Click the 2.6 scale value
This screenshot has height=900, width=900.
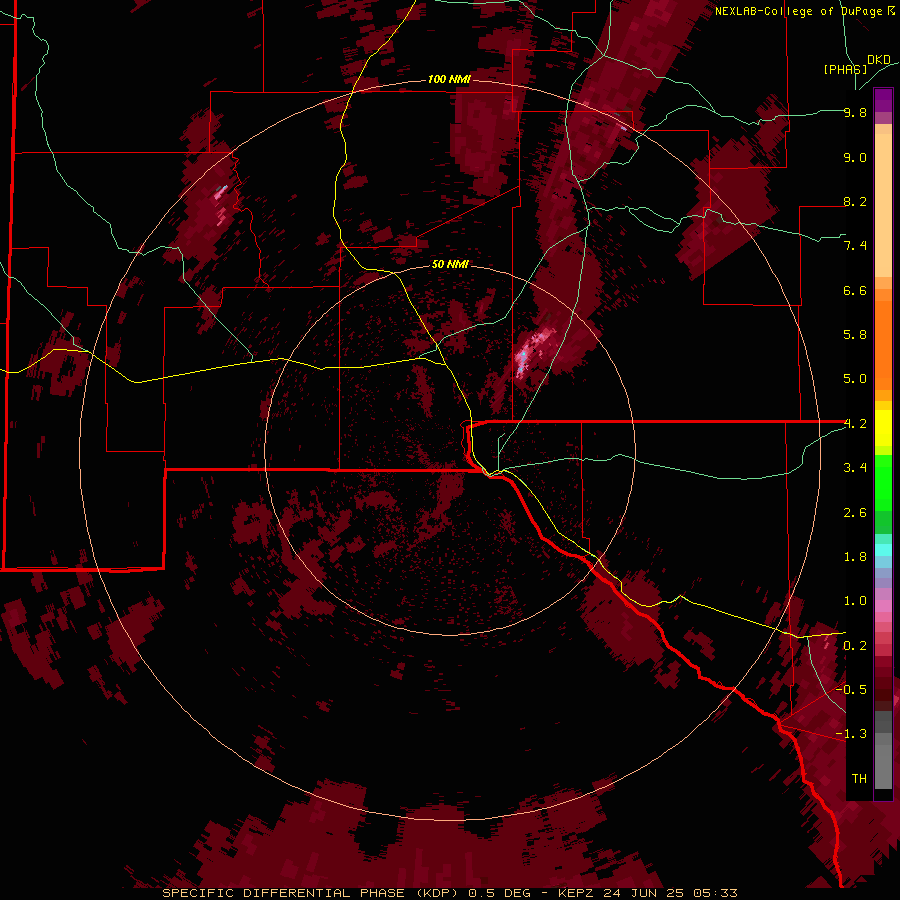(855, 513)
